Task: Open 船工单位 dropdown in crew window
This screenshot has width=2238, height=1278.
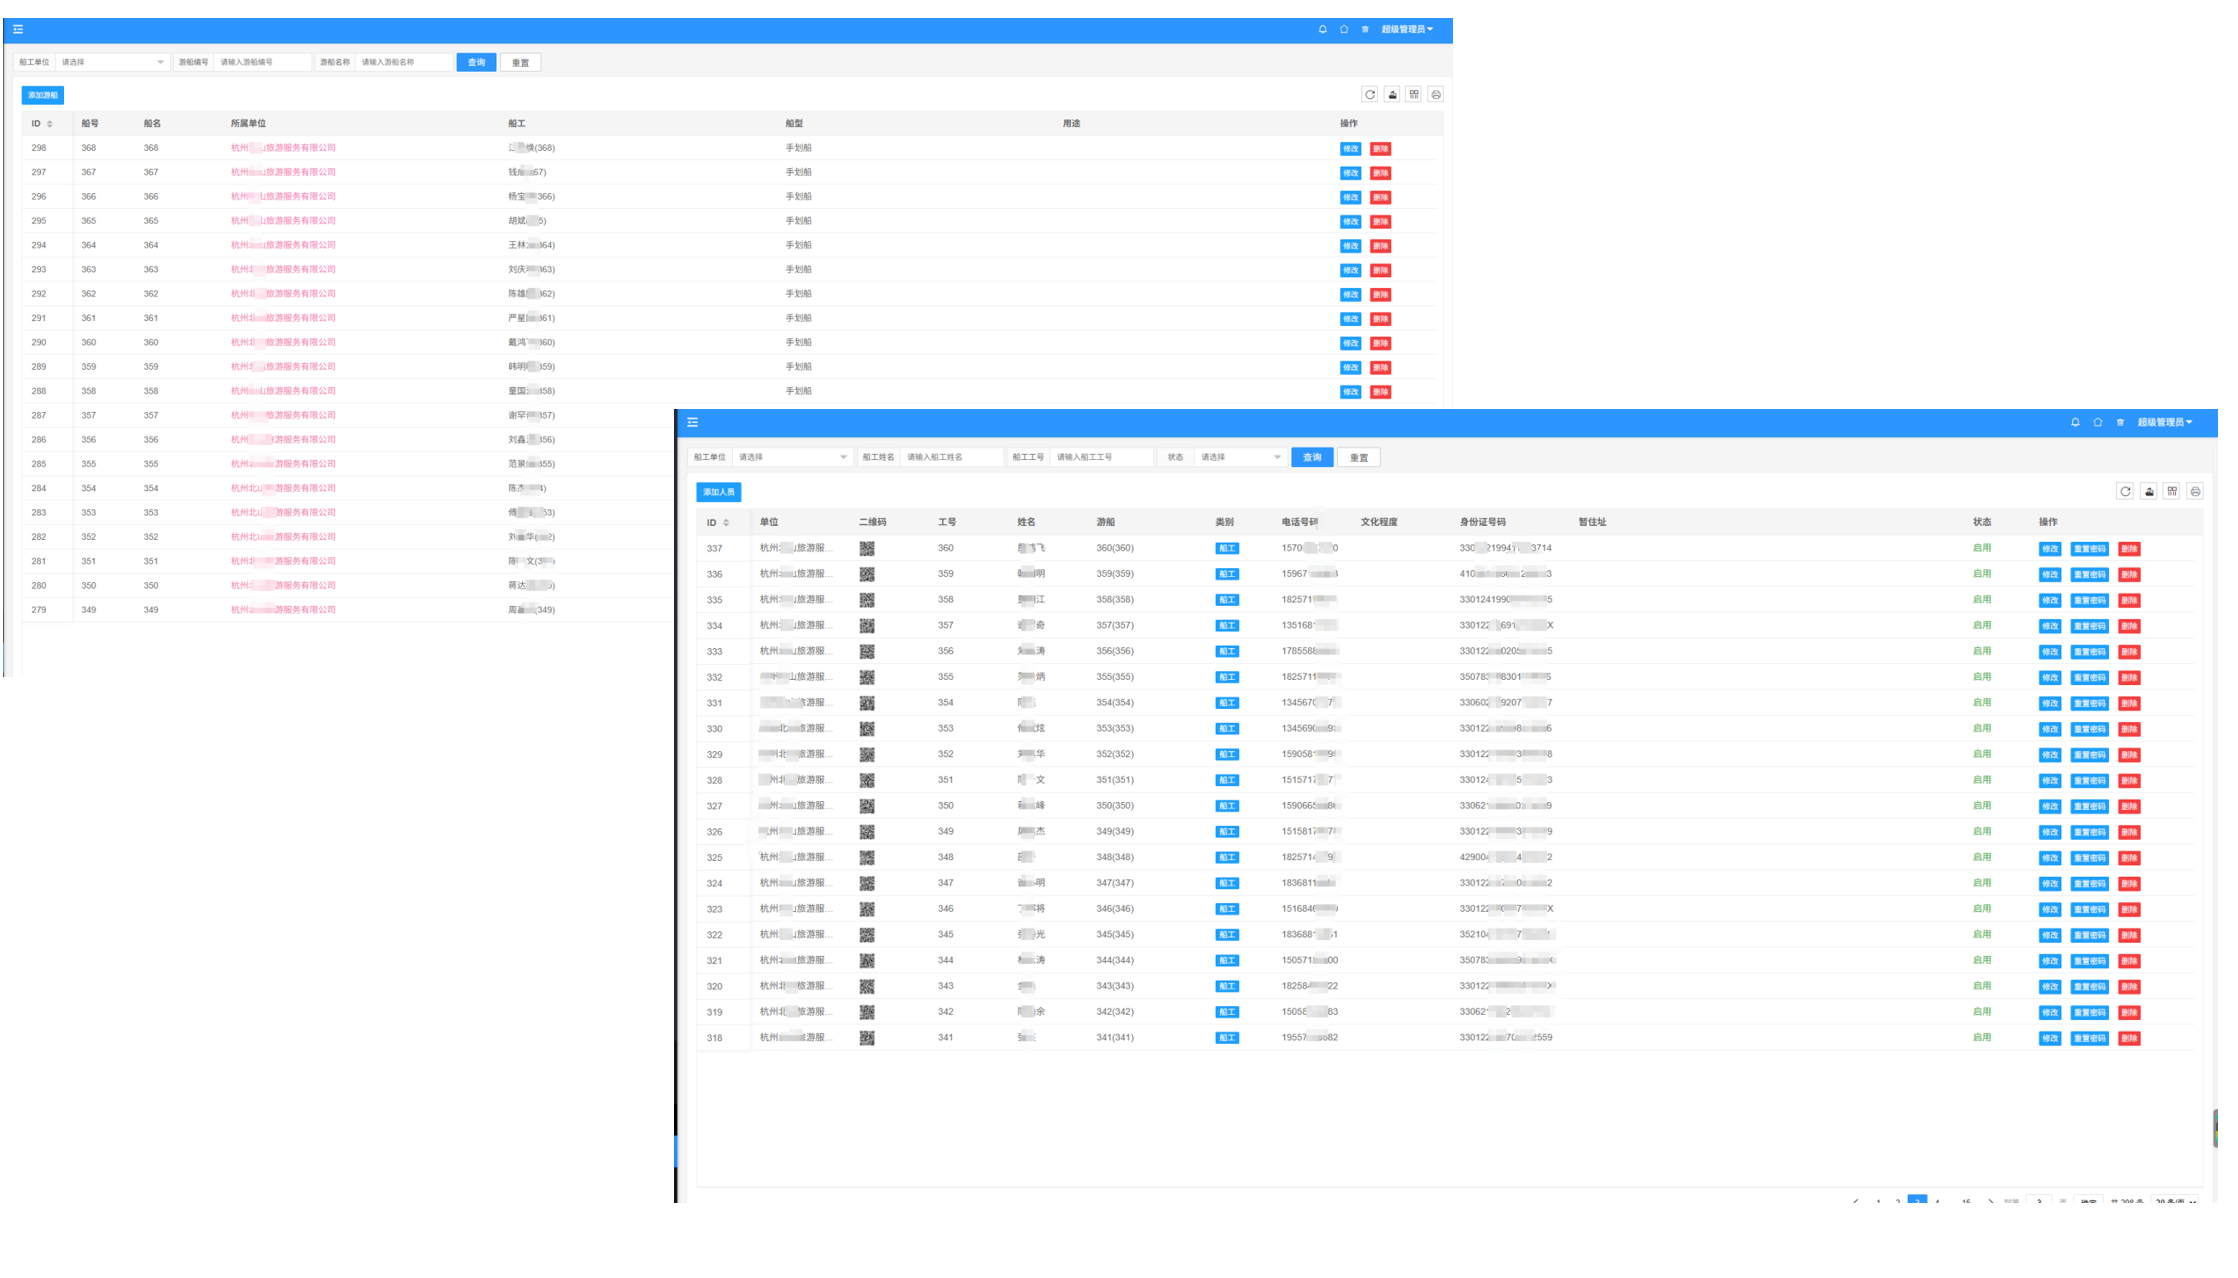Action: [x=792, y=457]
